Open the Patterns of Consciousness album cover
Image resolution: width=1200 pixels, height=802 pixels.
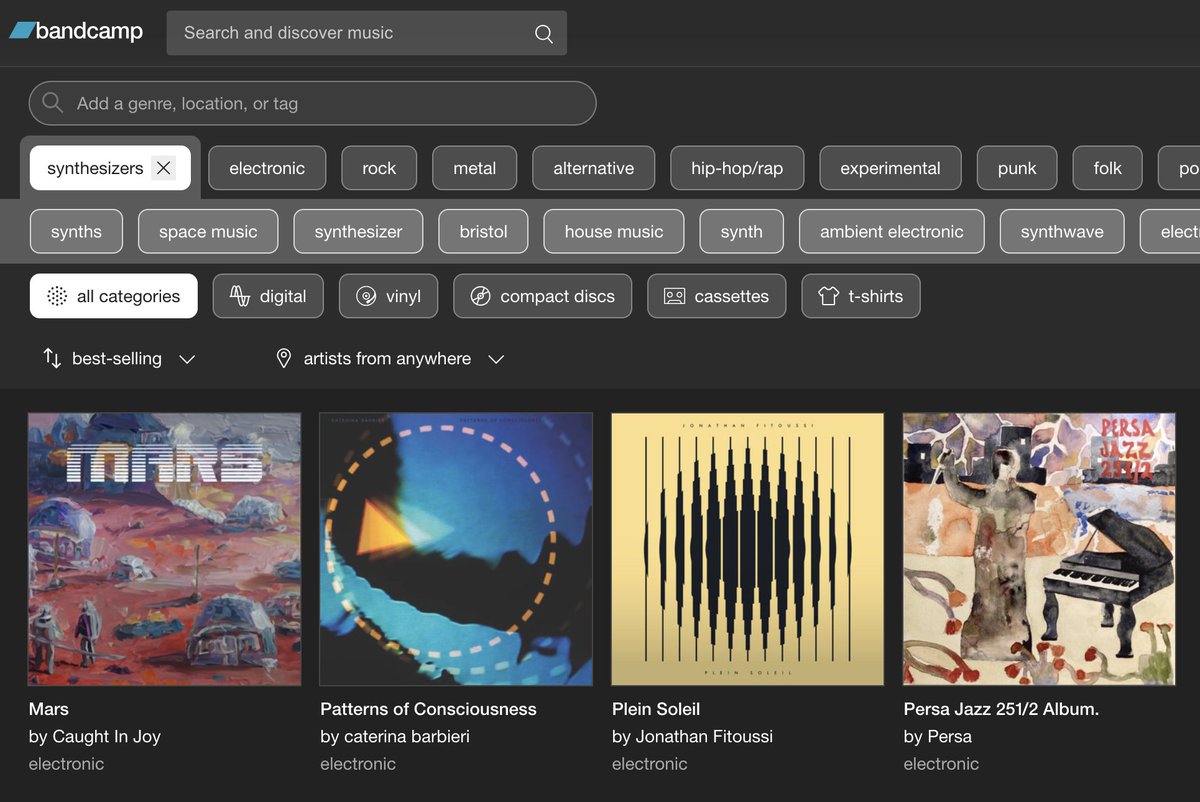coord(456,549)
